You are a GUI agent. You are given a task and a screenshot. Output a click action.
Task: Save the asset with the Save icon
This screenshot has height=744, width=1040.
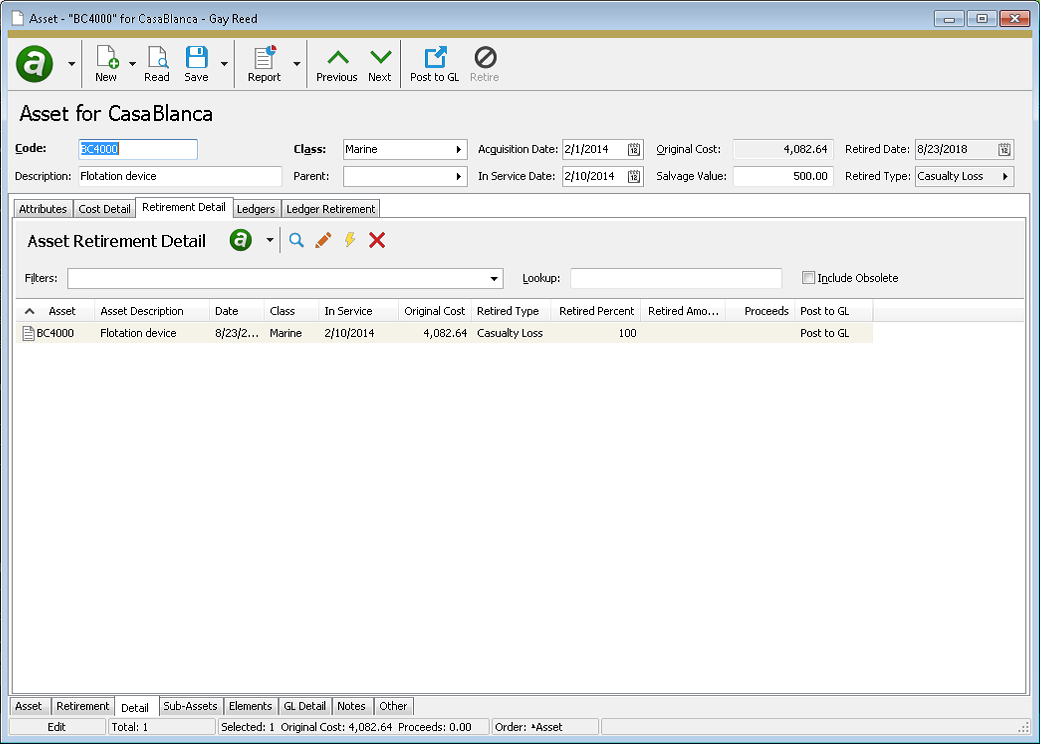[195, 62]
